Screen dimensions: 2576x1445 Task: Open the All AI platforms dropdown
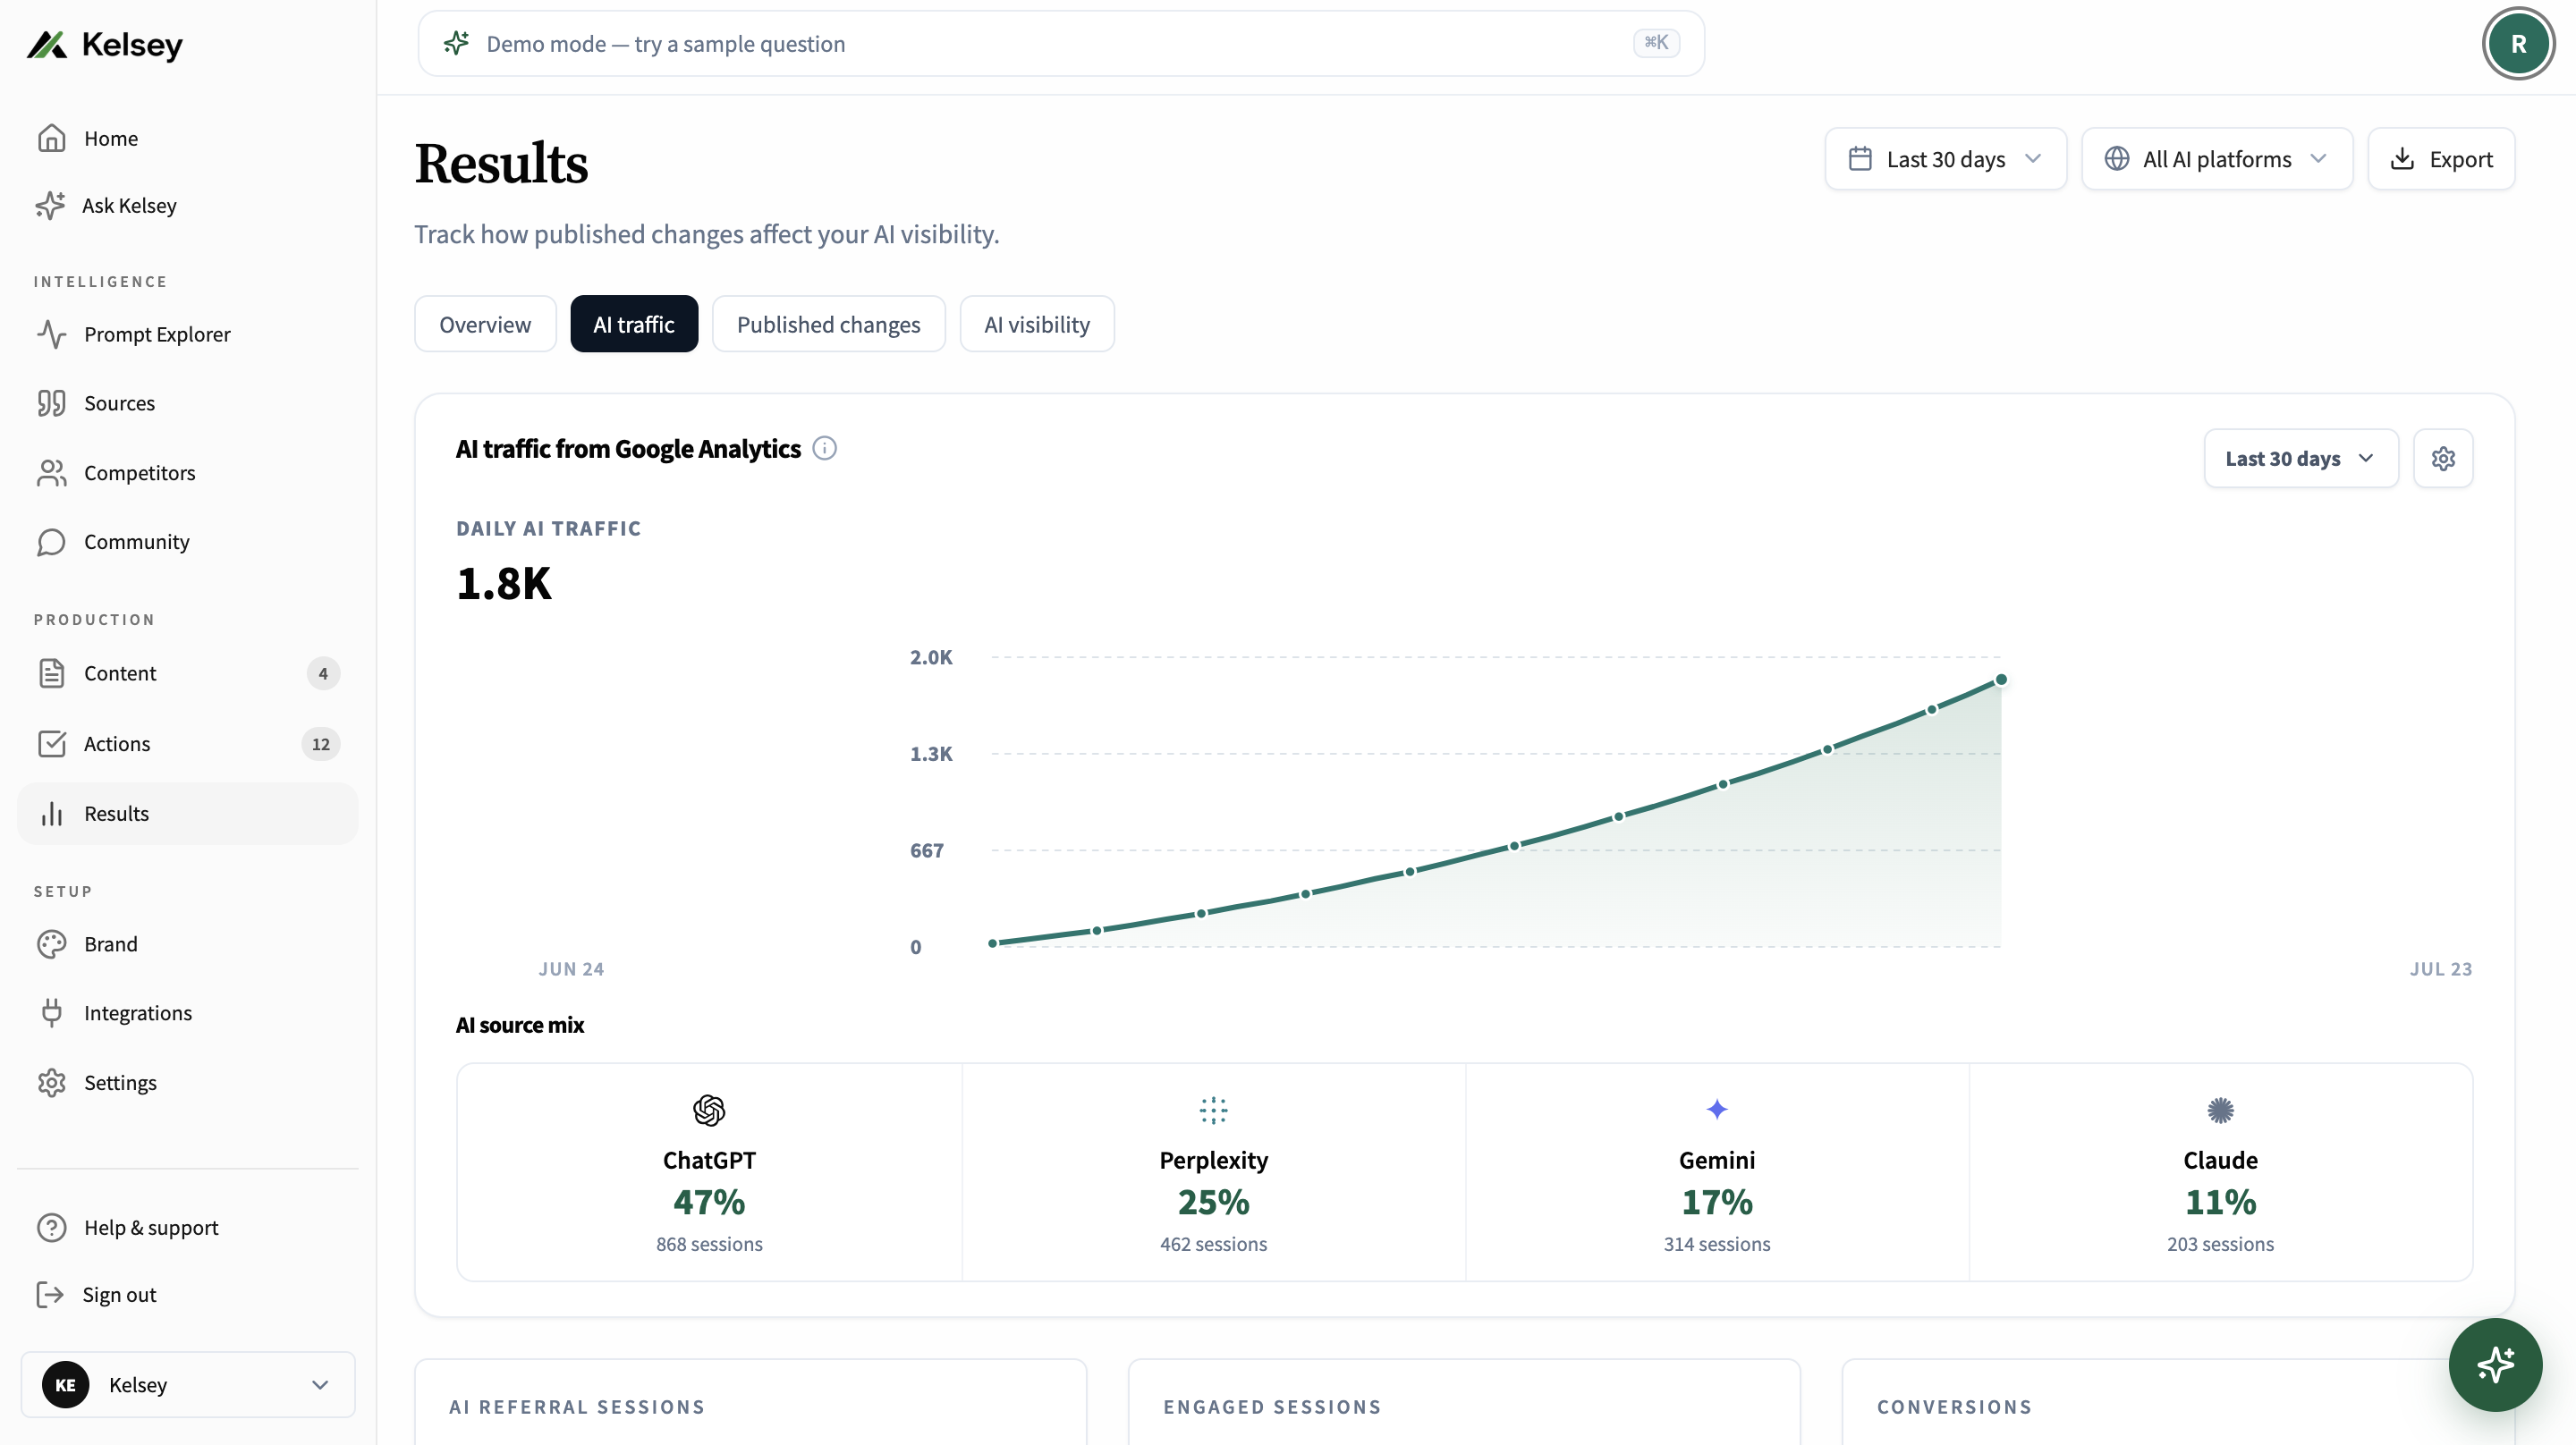[2216, 159]
